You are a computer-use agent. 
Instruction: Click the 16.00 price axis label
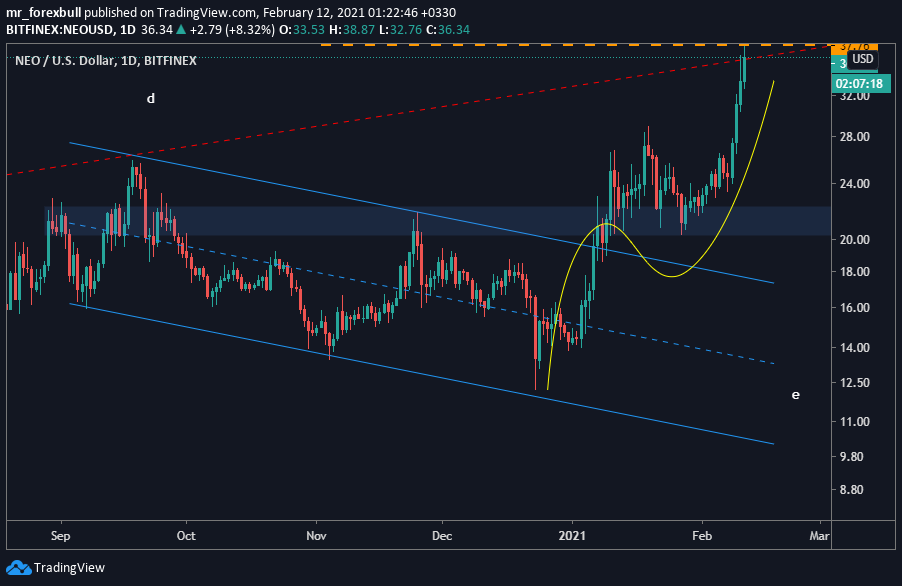[x=855, y=308]
